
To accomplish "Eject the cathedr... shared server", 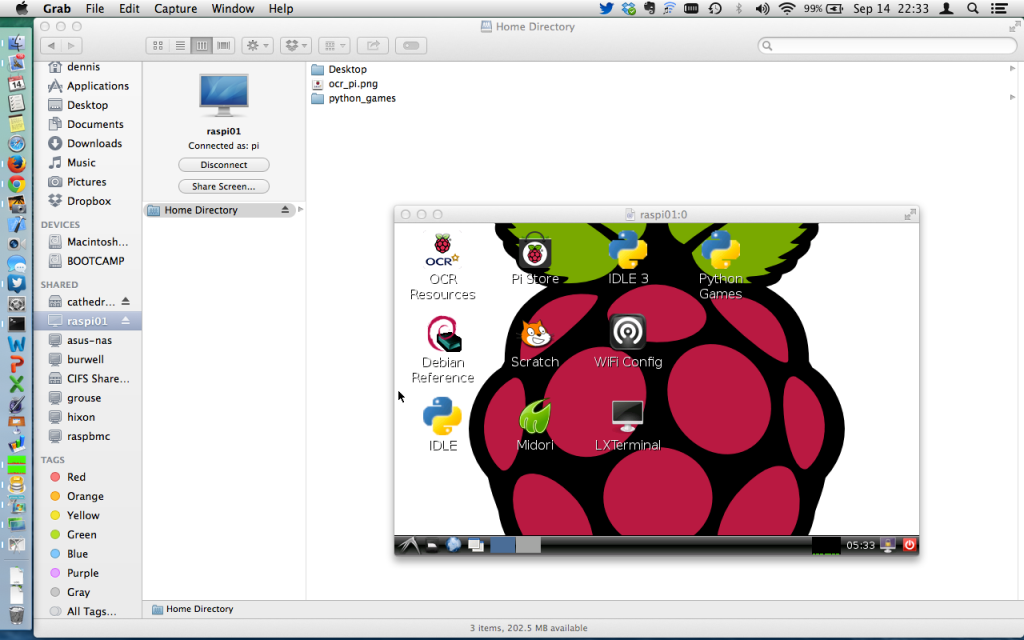I will [125, 302].
